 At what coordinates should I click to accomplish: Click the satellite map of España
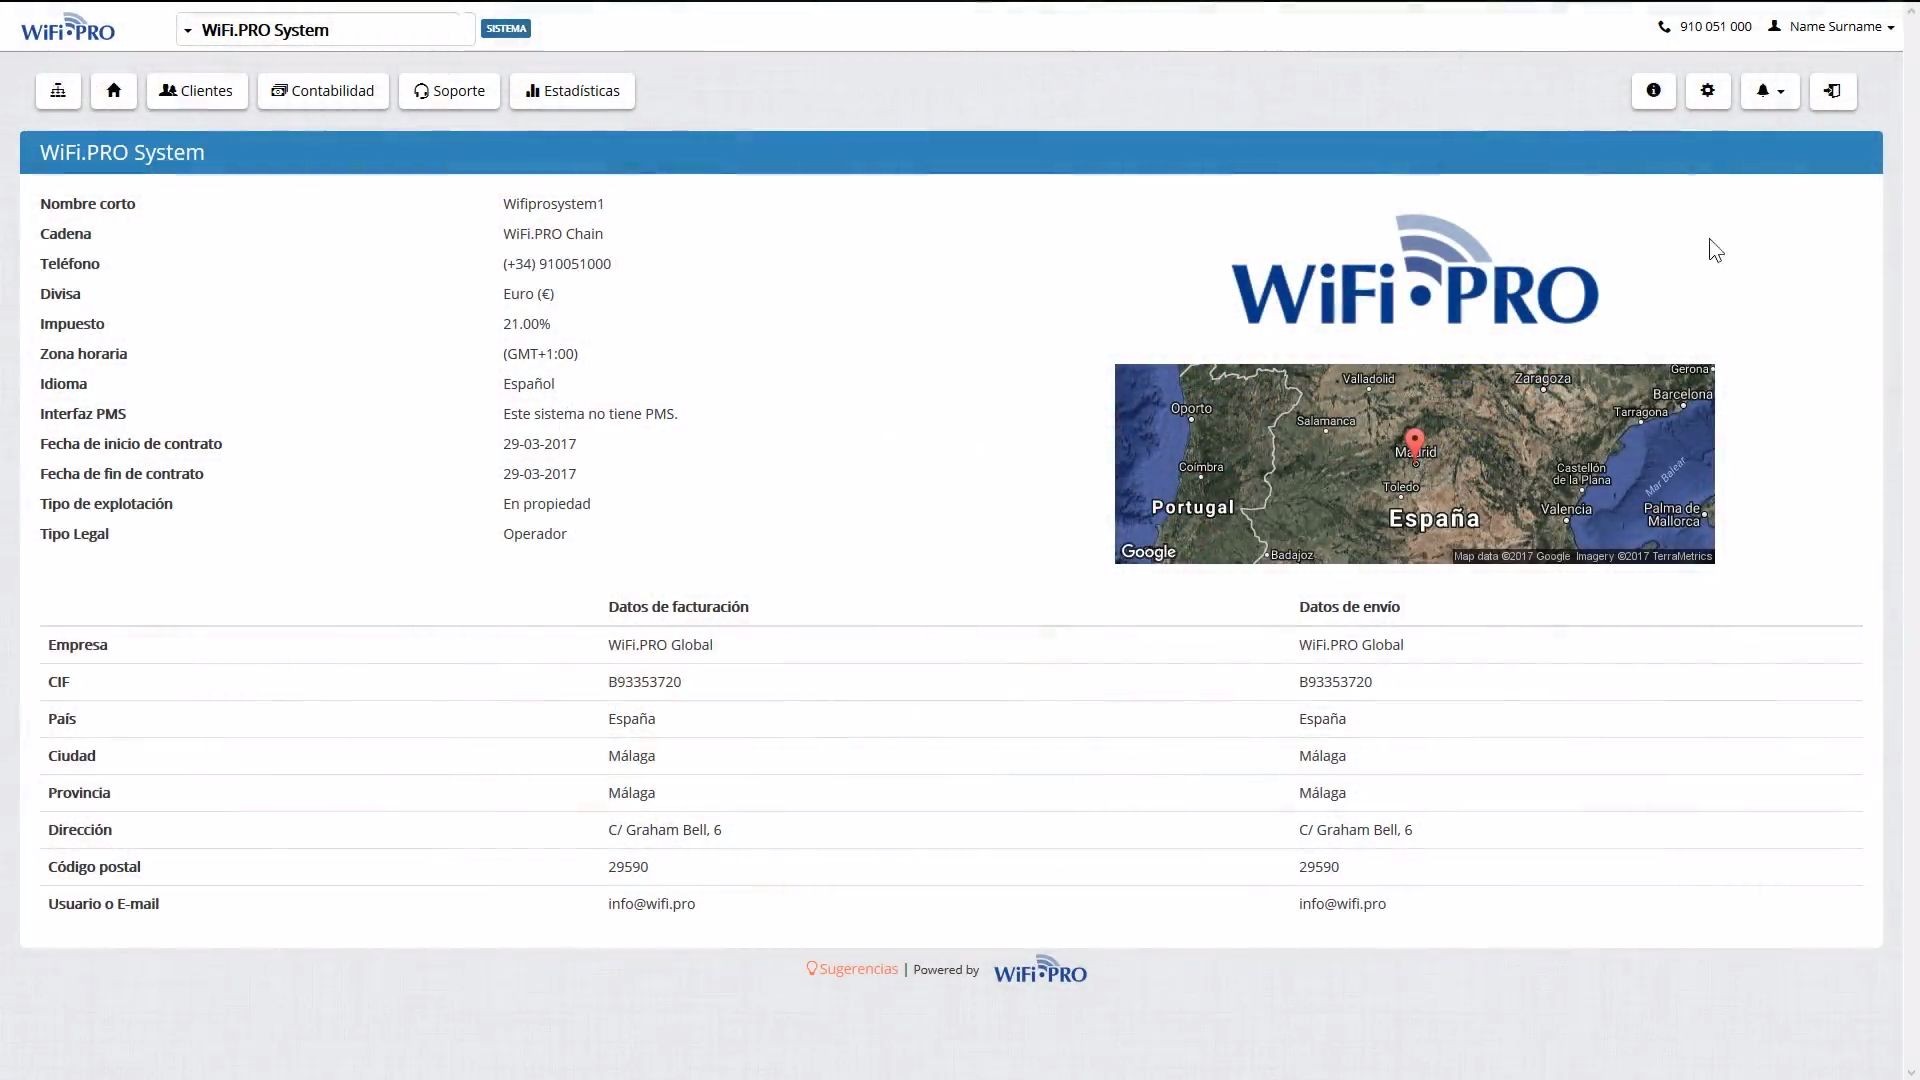pos(1414,464)
